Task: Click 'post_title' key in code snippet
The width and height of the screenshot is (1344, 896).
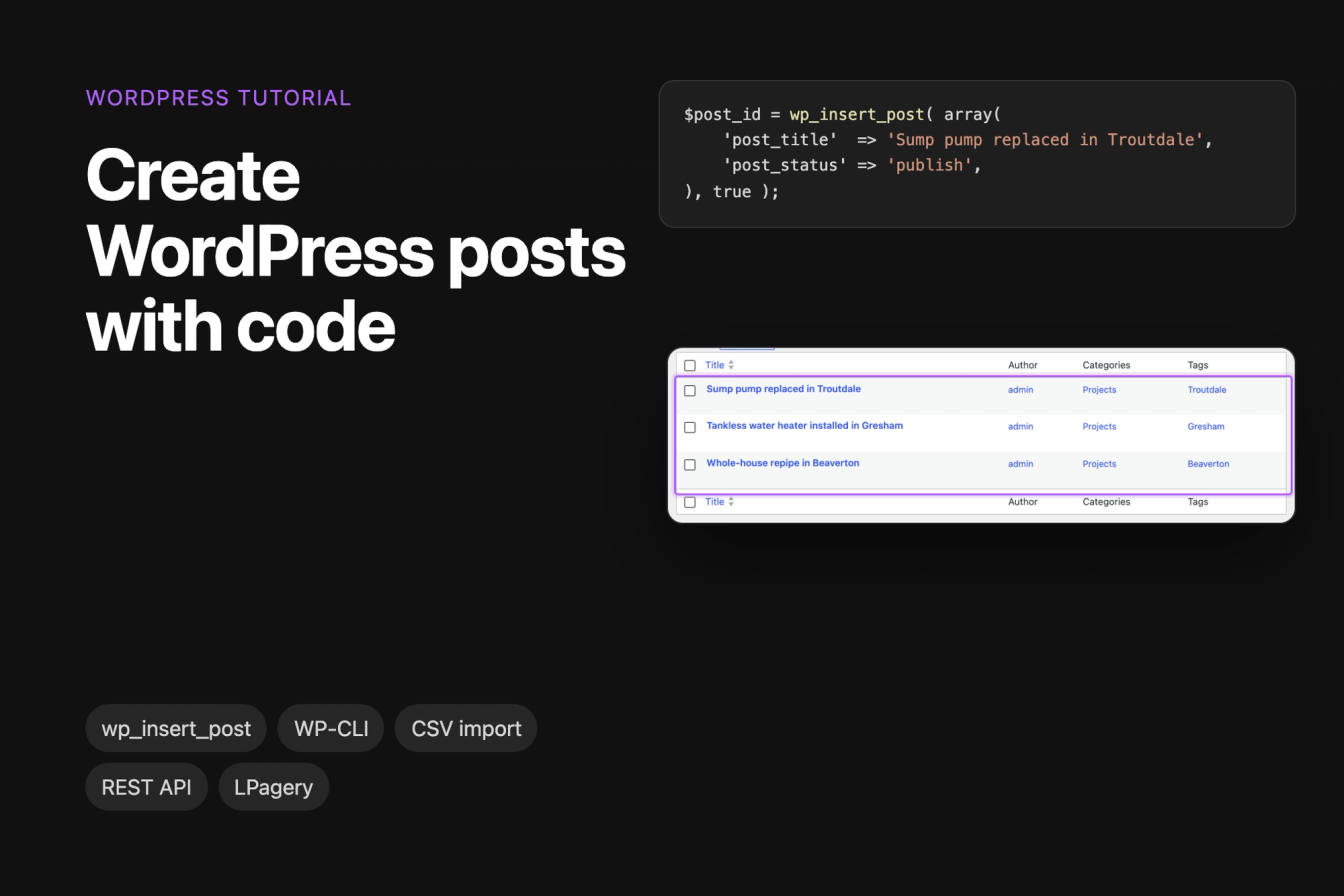Action: point(780,140)
